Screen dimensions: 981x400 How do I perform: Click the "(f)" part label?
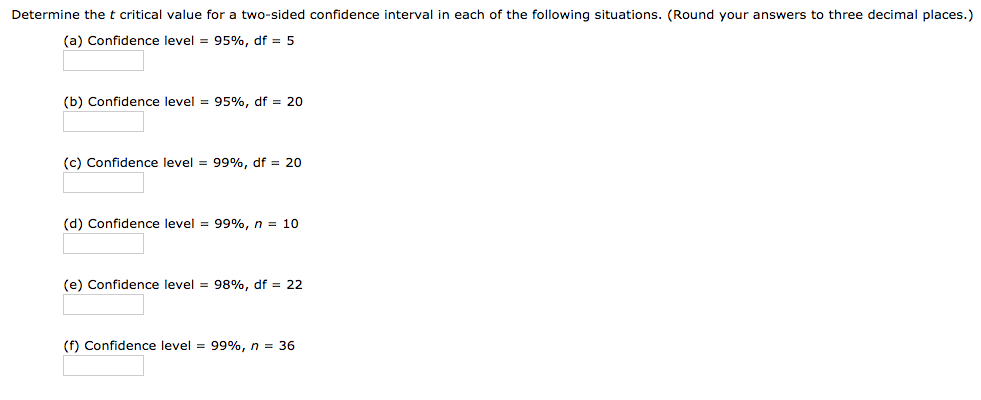72,346
